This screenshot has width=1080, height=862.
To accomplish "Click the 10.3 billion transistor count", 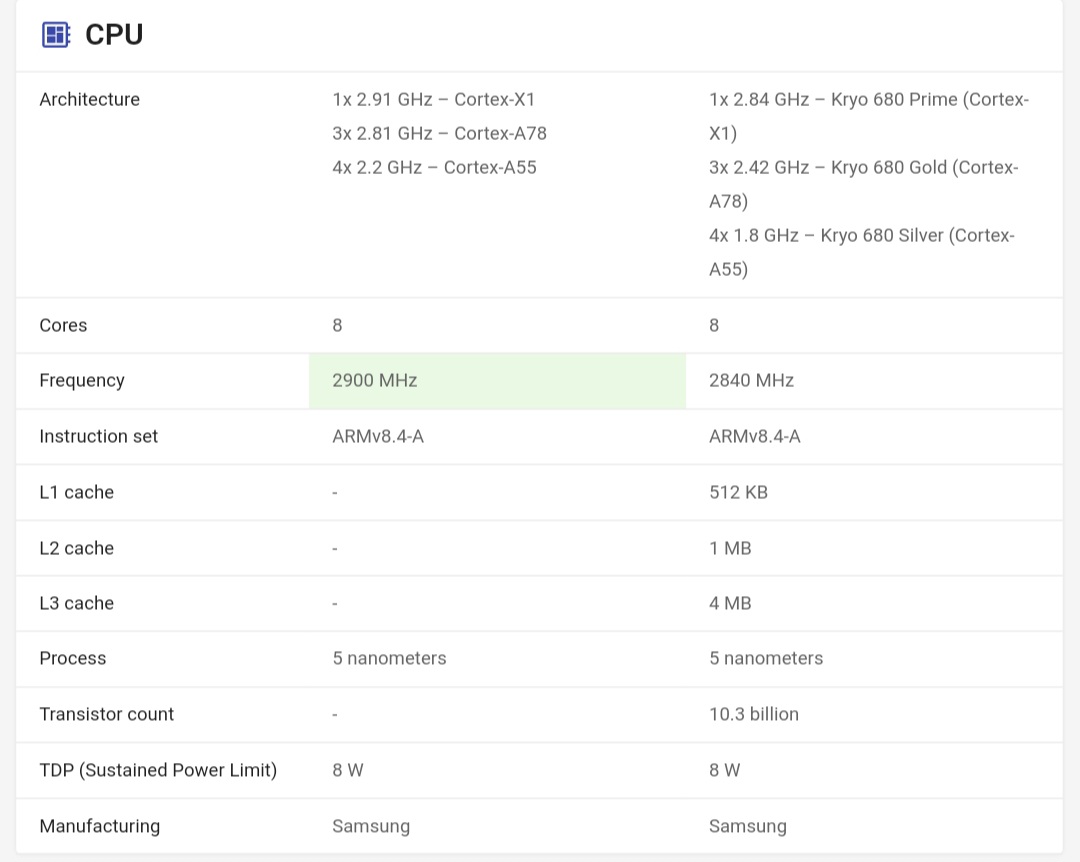I will point(754,714).
